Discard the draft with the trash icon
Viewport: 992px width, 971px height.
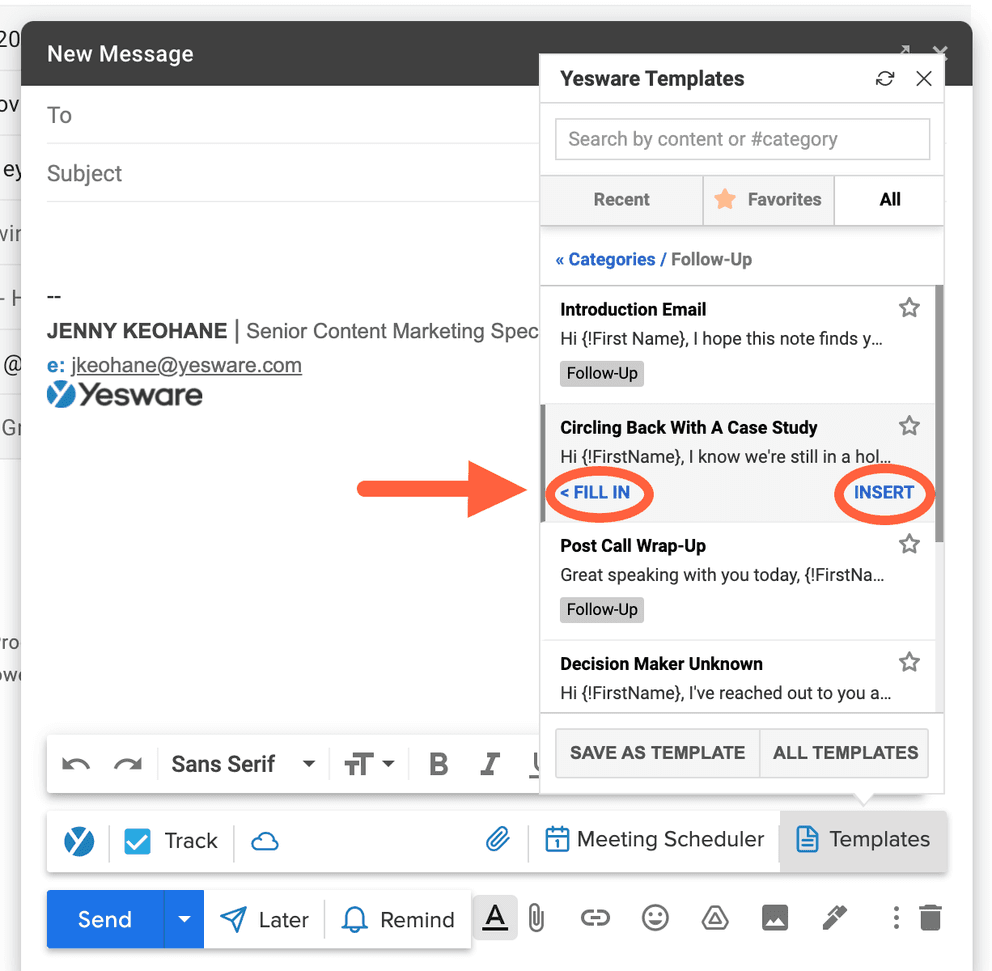(930, 918)
